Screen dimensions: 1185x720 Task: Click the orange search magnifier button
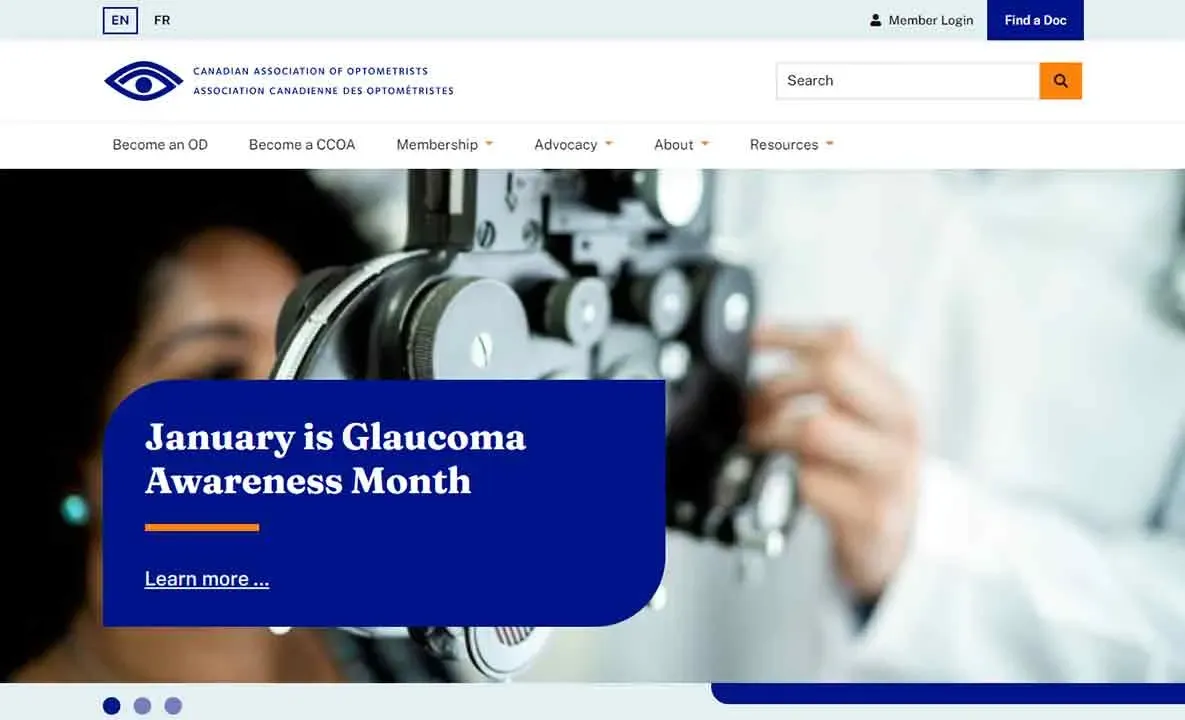[1060, 81]
